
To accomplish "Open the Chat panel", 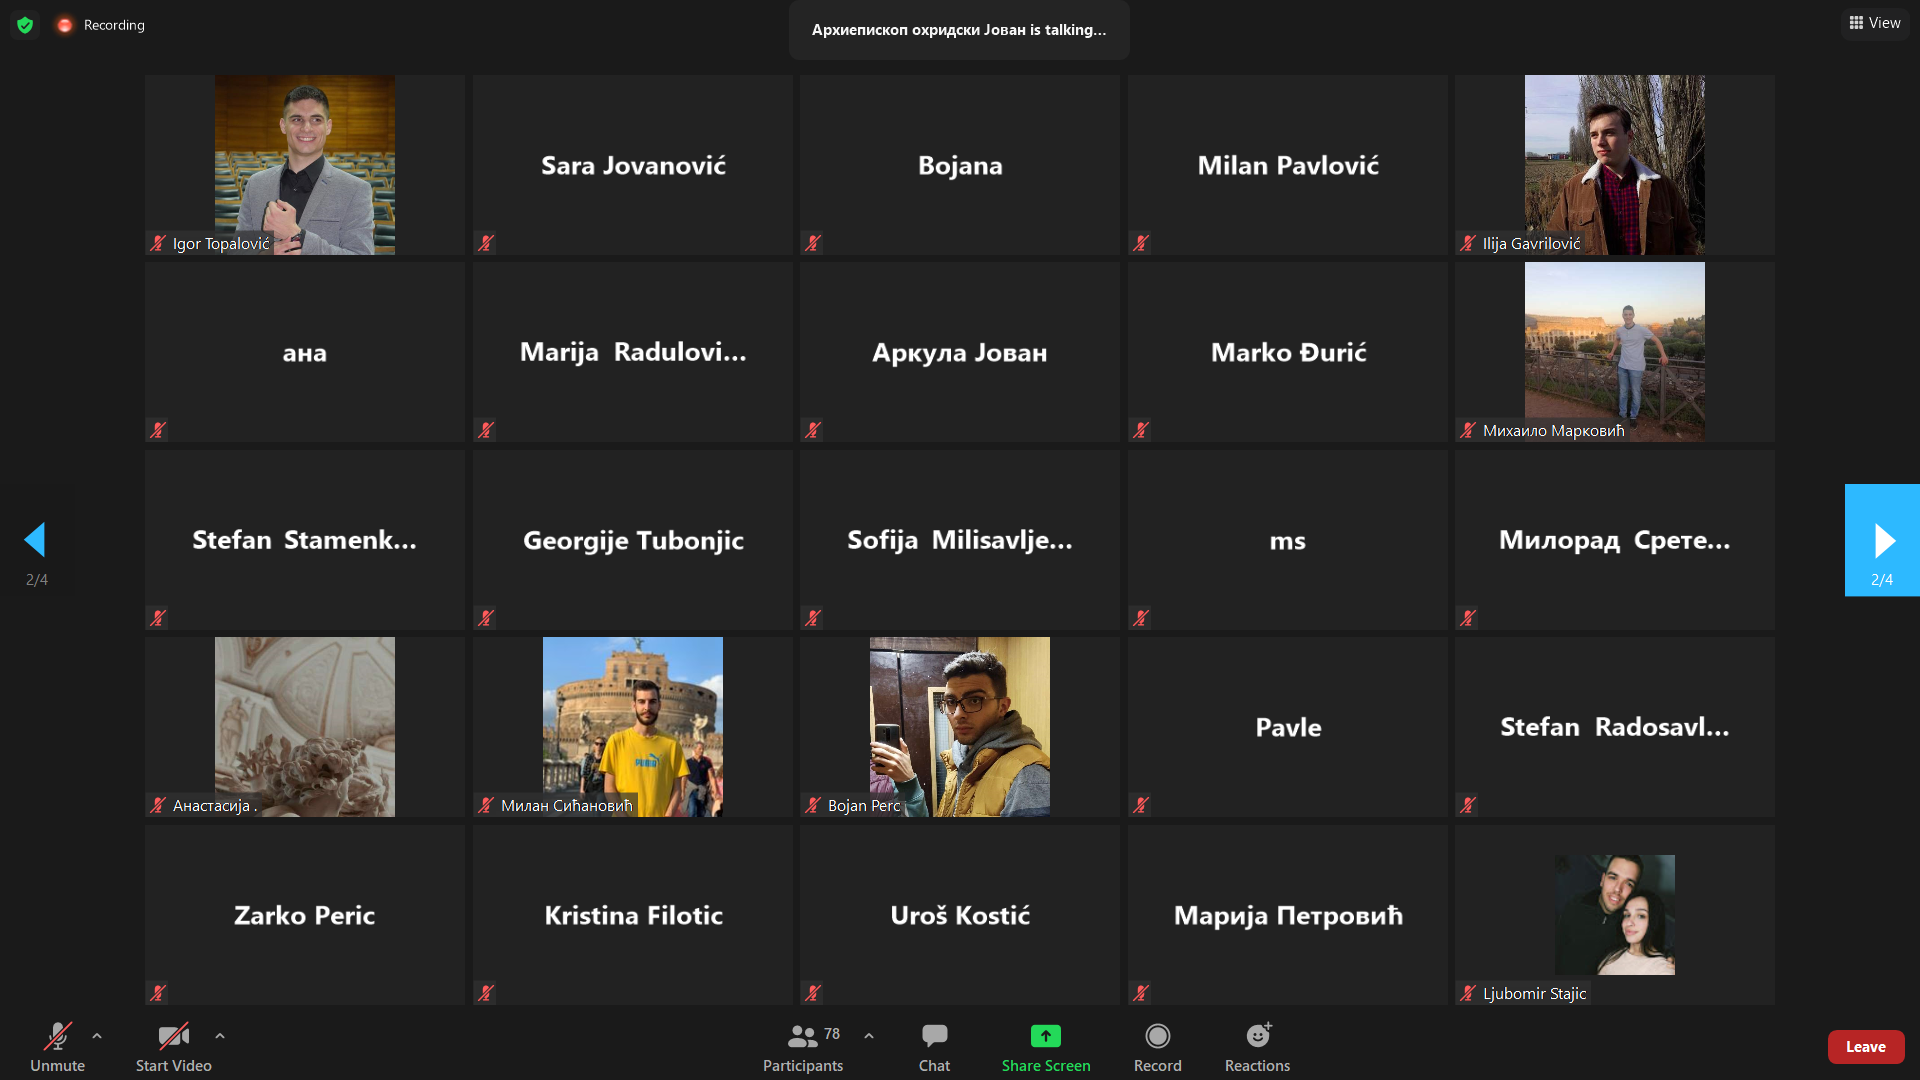I will tap(934, 1045).
